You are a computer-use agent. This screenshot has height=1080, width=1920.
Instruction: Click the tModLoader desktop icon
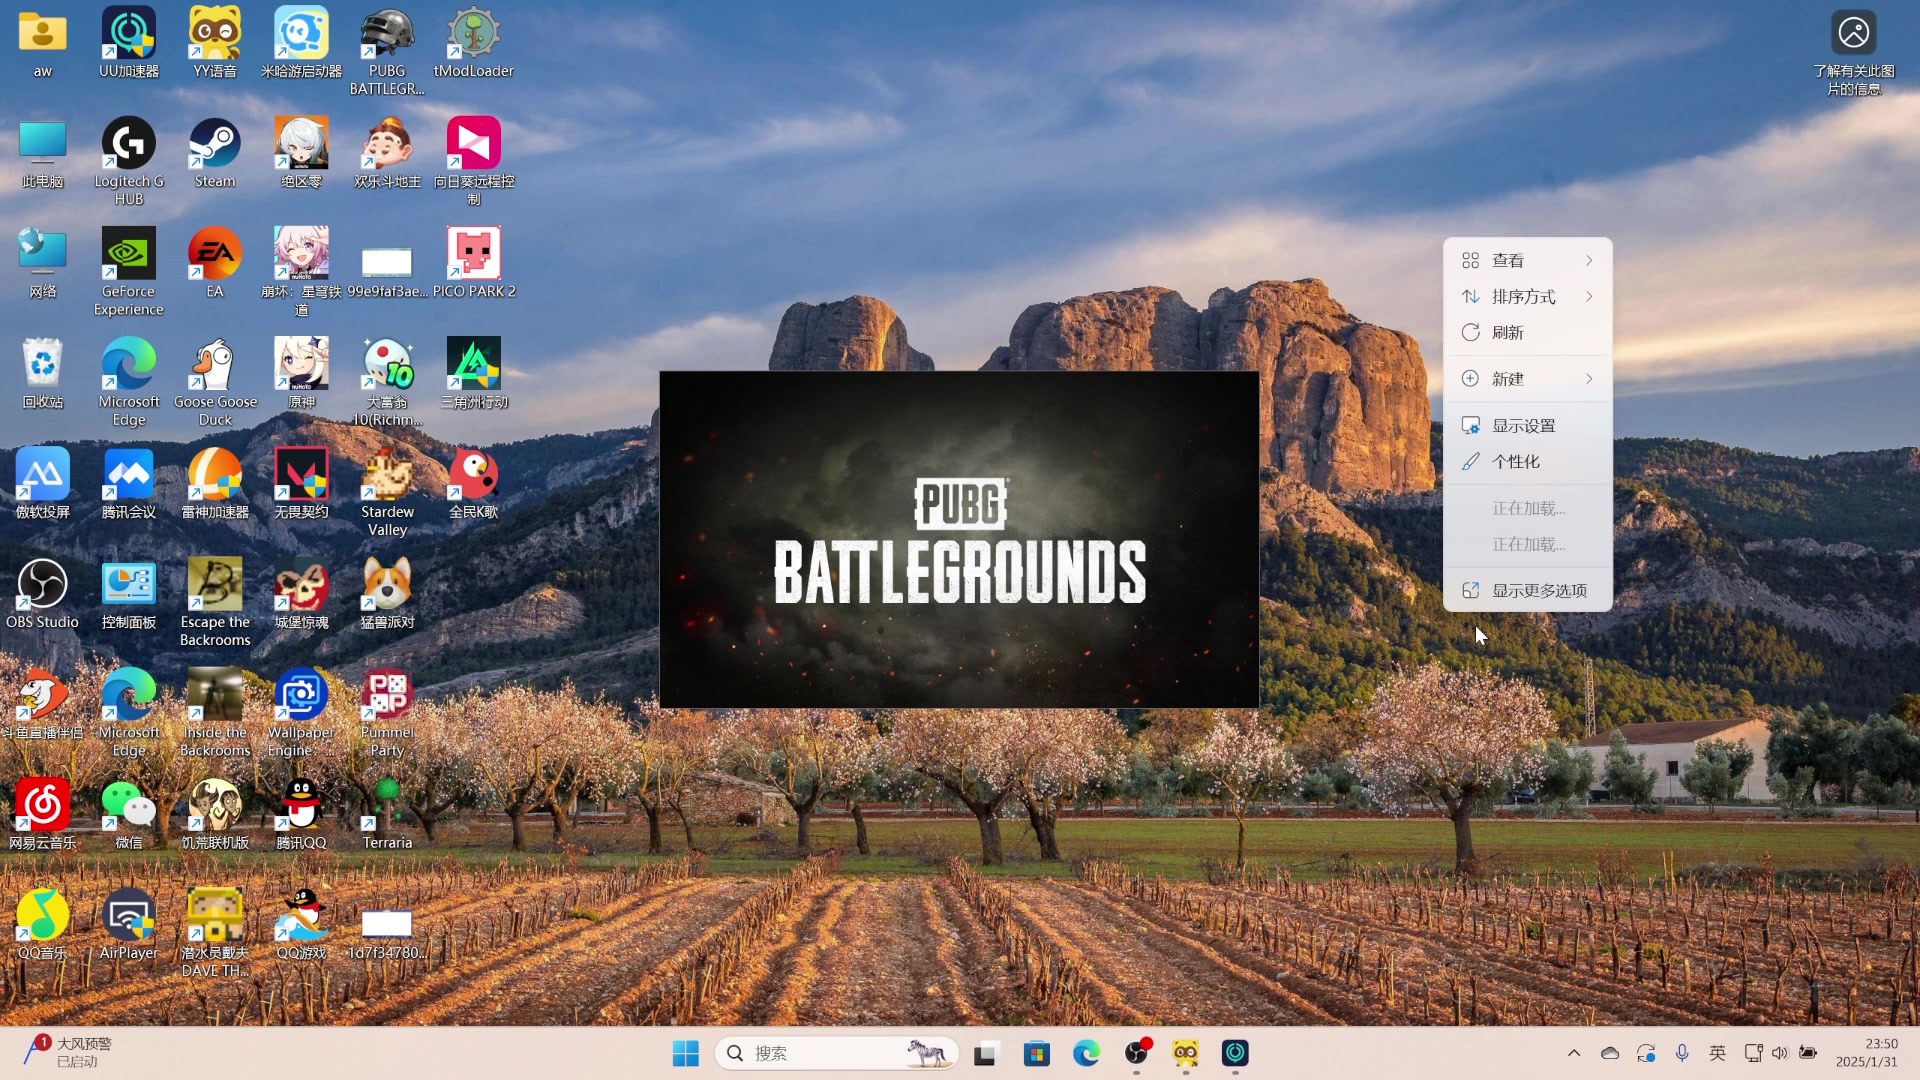click(x=473, y=36)
